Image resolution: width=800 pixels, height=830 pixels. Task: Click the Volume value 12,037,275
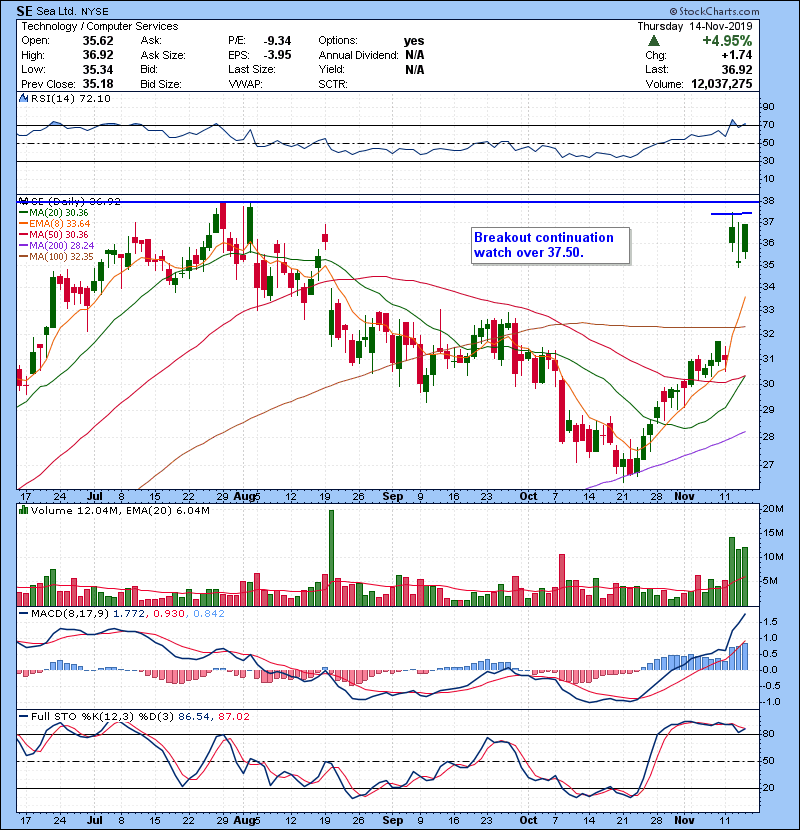(x=722, y=84)
